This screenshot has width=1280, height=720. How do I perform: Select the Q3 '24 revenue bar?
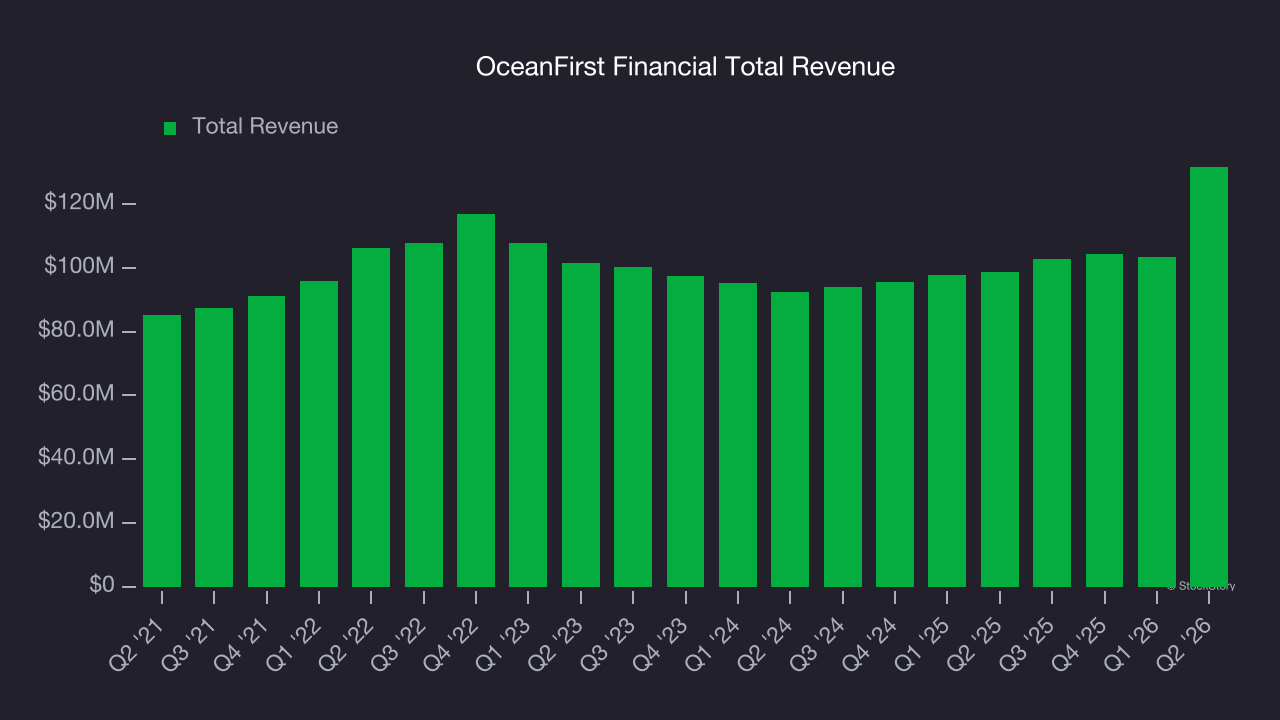pyautogui.click(x=843, y=437)
